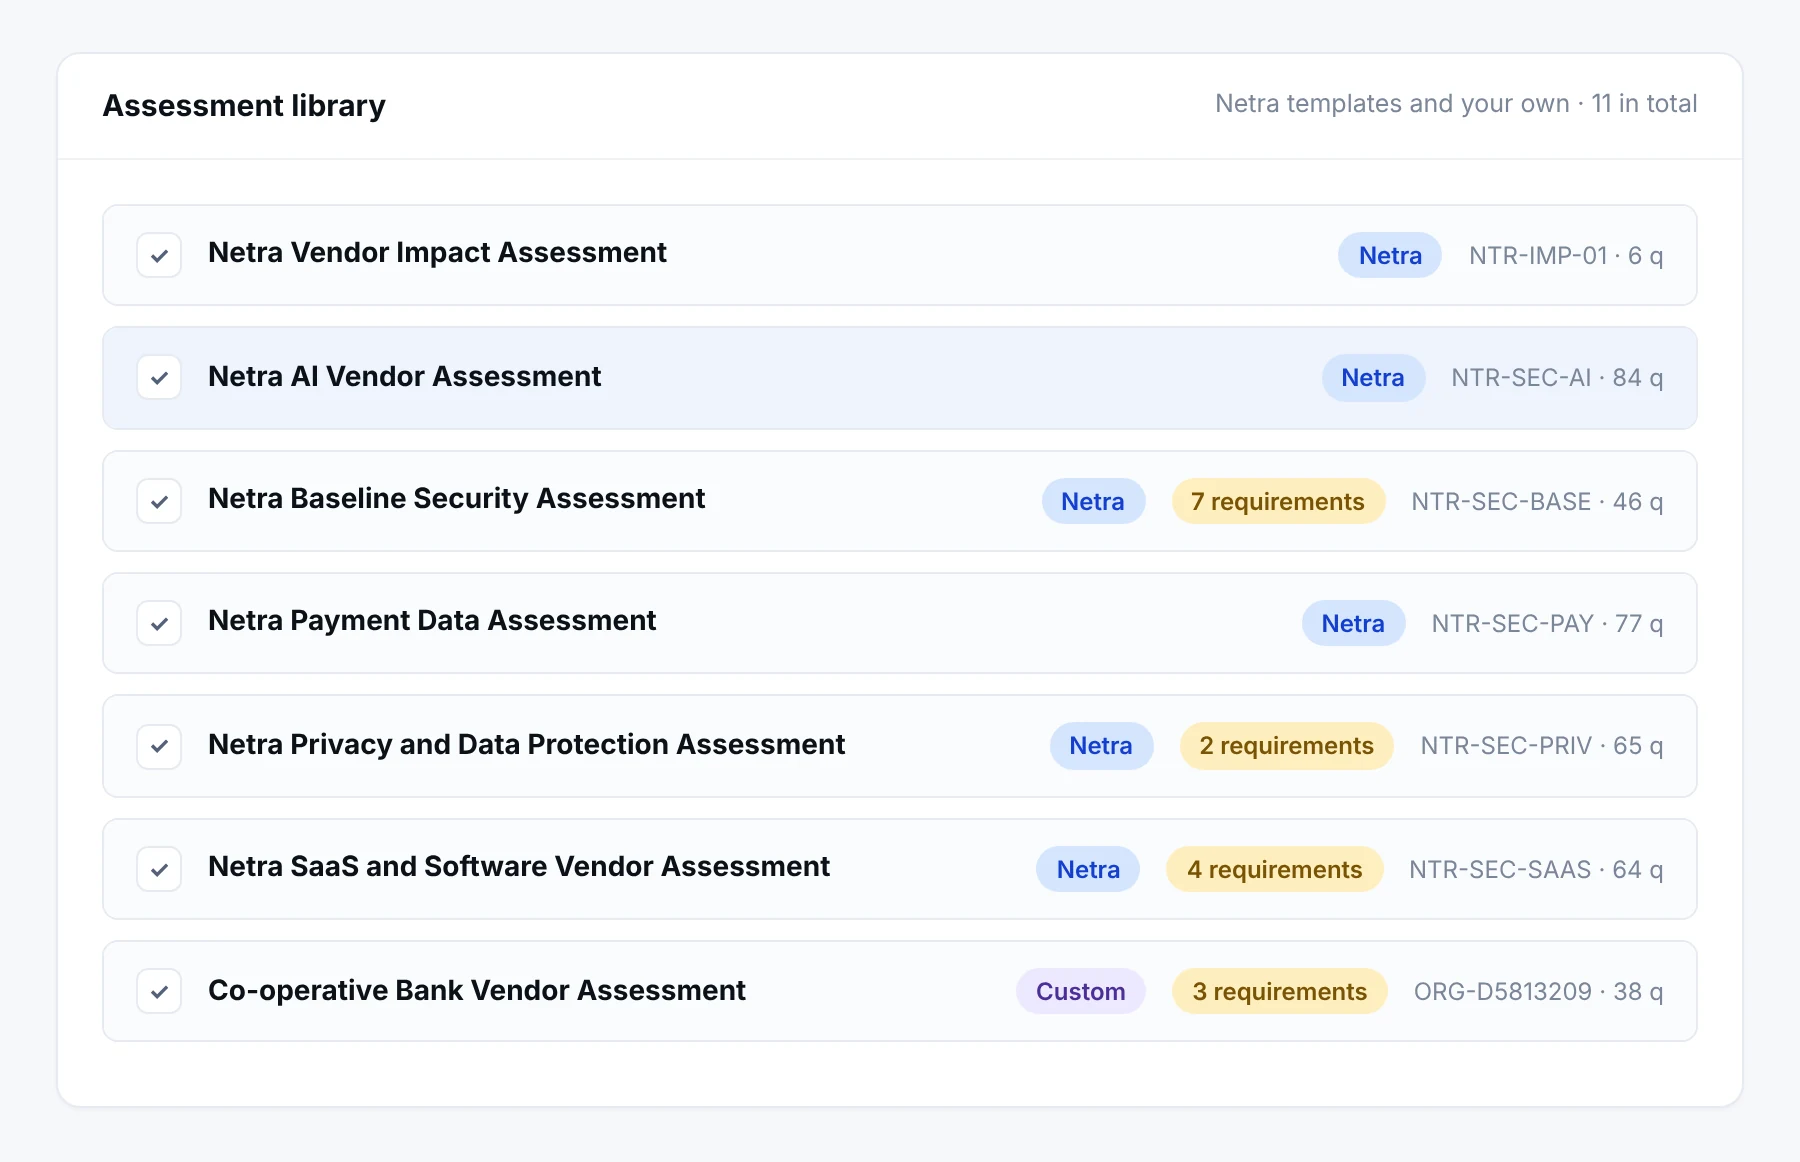Open Netra Baseline Security Assessment title
The height and width of the screenshot is (1162, 1800).
(456, 499)
